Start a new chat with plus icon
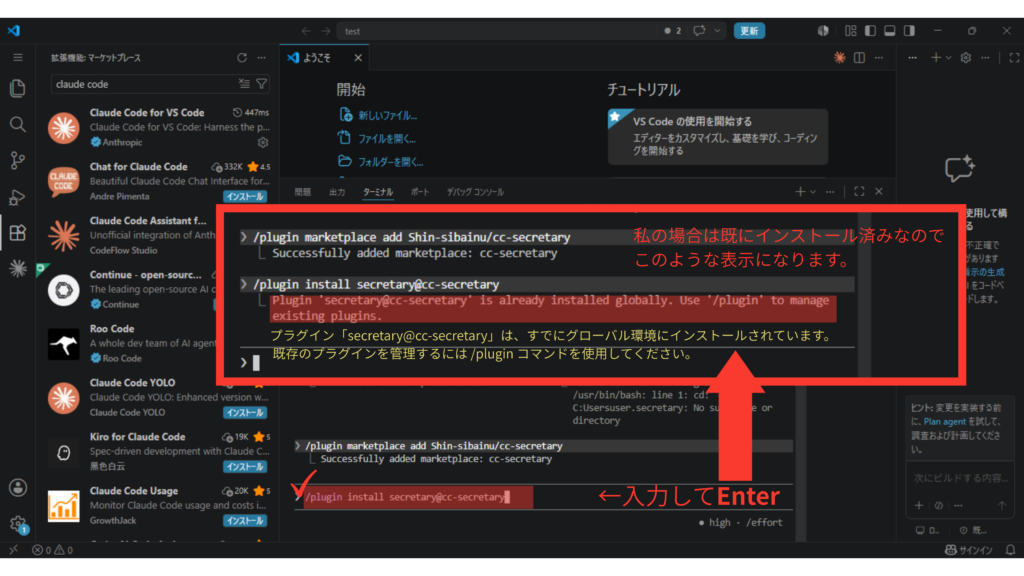This screenshot has width=1024, height=576. click(x=935, y=57)
